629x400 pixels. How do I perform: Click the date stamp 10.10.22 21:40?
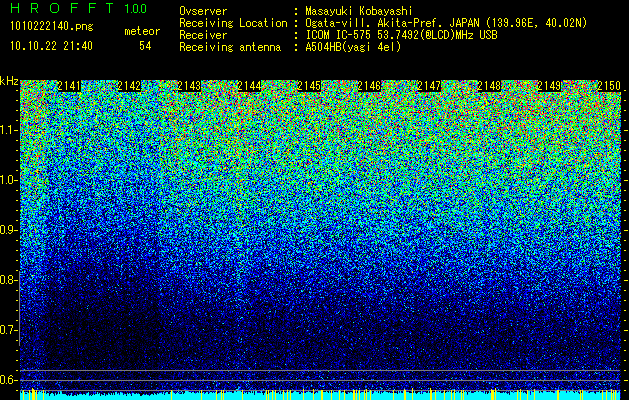pyautogui.click(x=52, y=46)
